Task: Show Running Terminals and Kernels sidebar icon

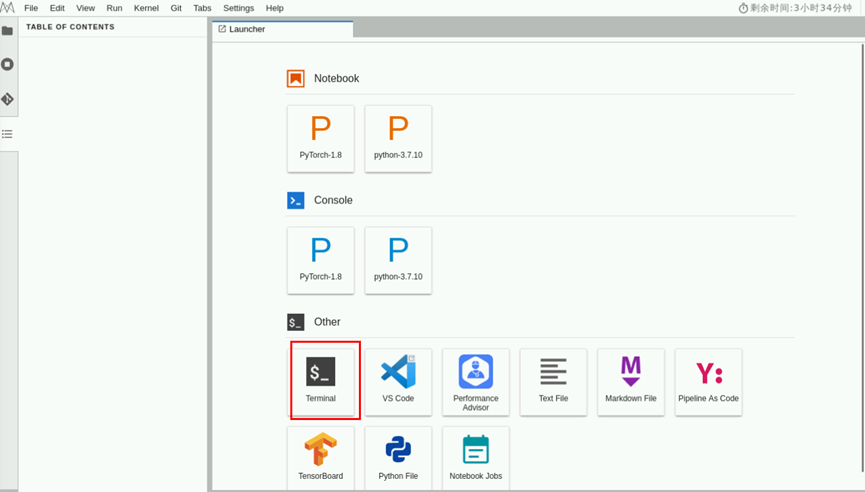Action: (7, 65)
